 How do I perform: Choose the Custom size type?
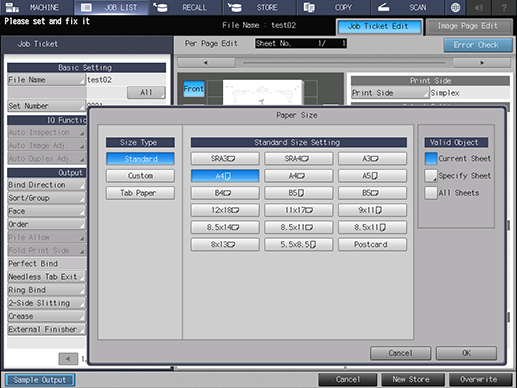tap(140, 176)
